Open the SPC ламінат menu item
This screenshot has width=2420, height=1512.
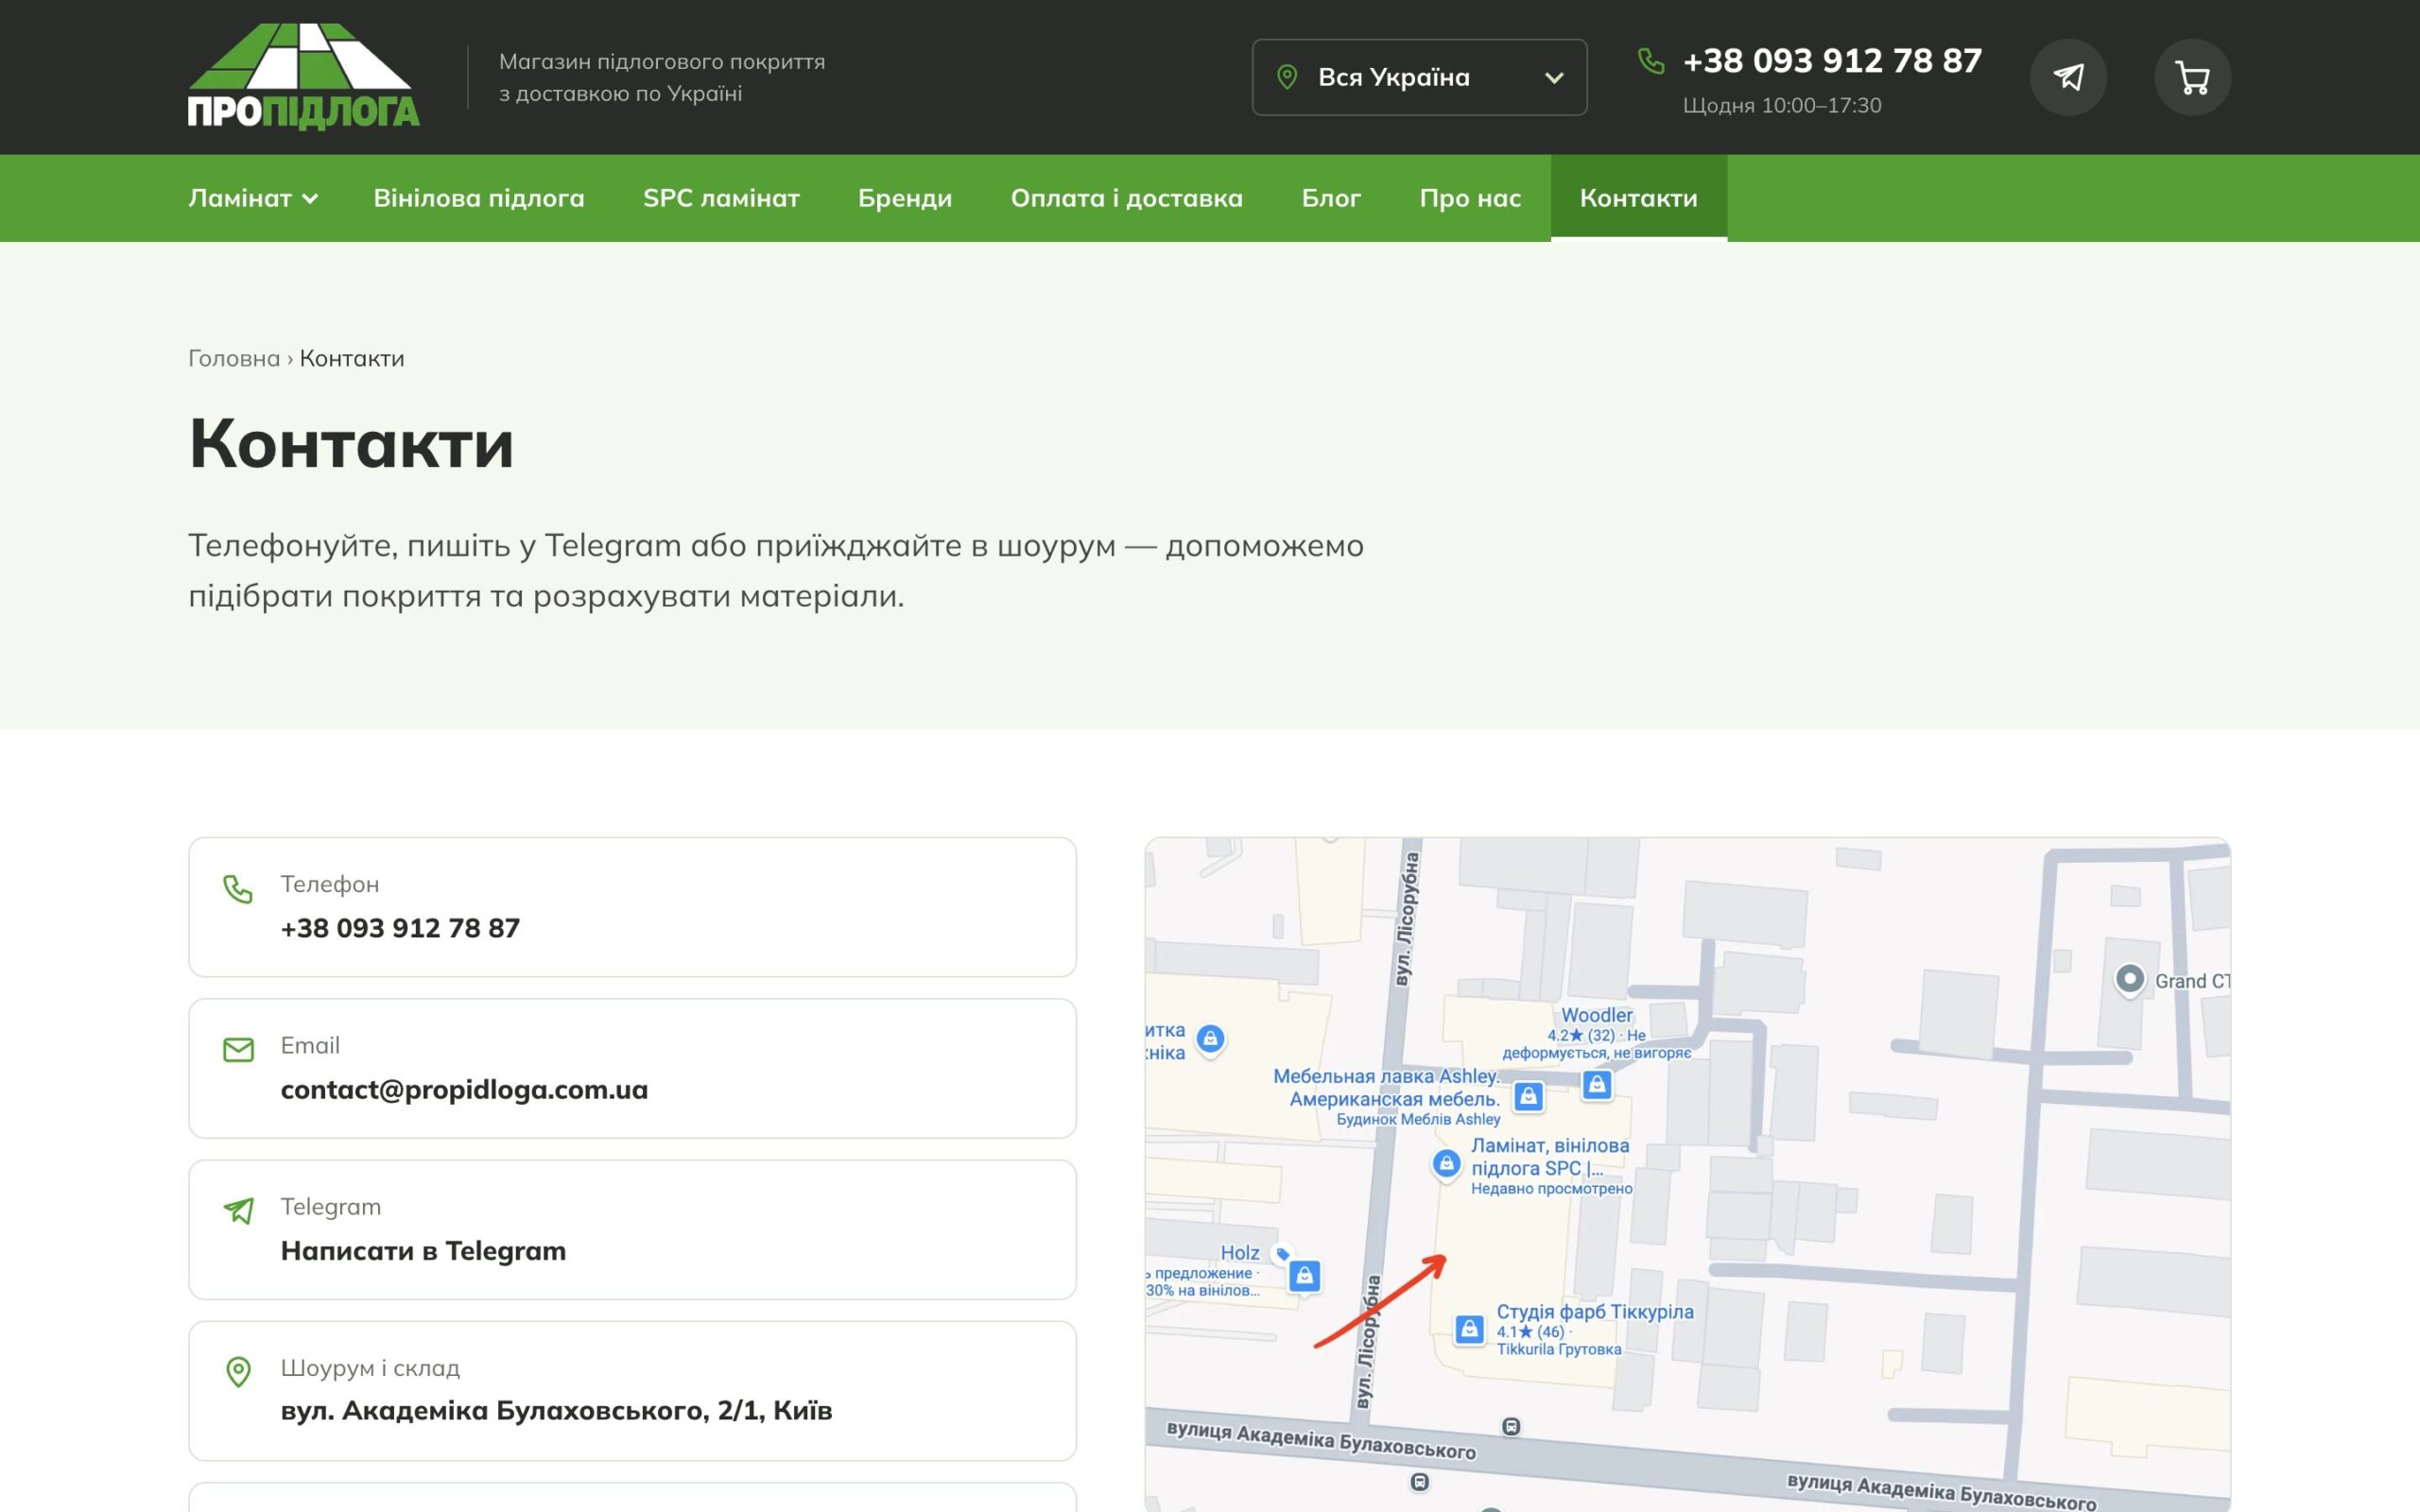pos(721,198)
